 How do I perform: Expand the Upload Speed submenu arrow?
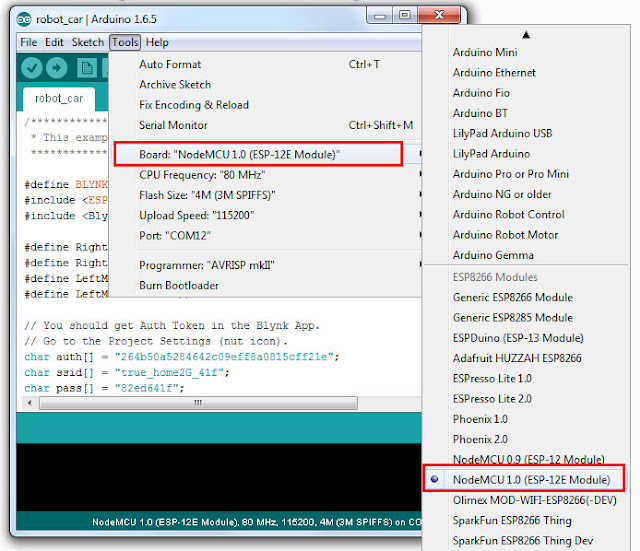420,215
